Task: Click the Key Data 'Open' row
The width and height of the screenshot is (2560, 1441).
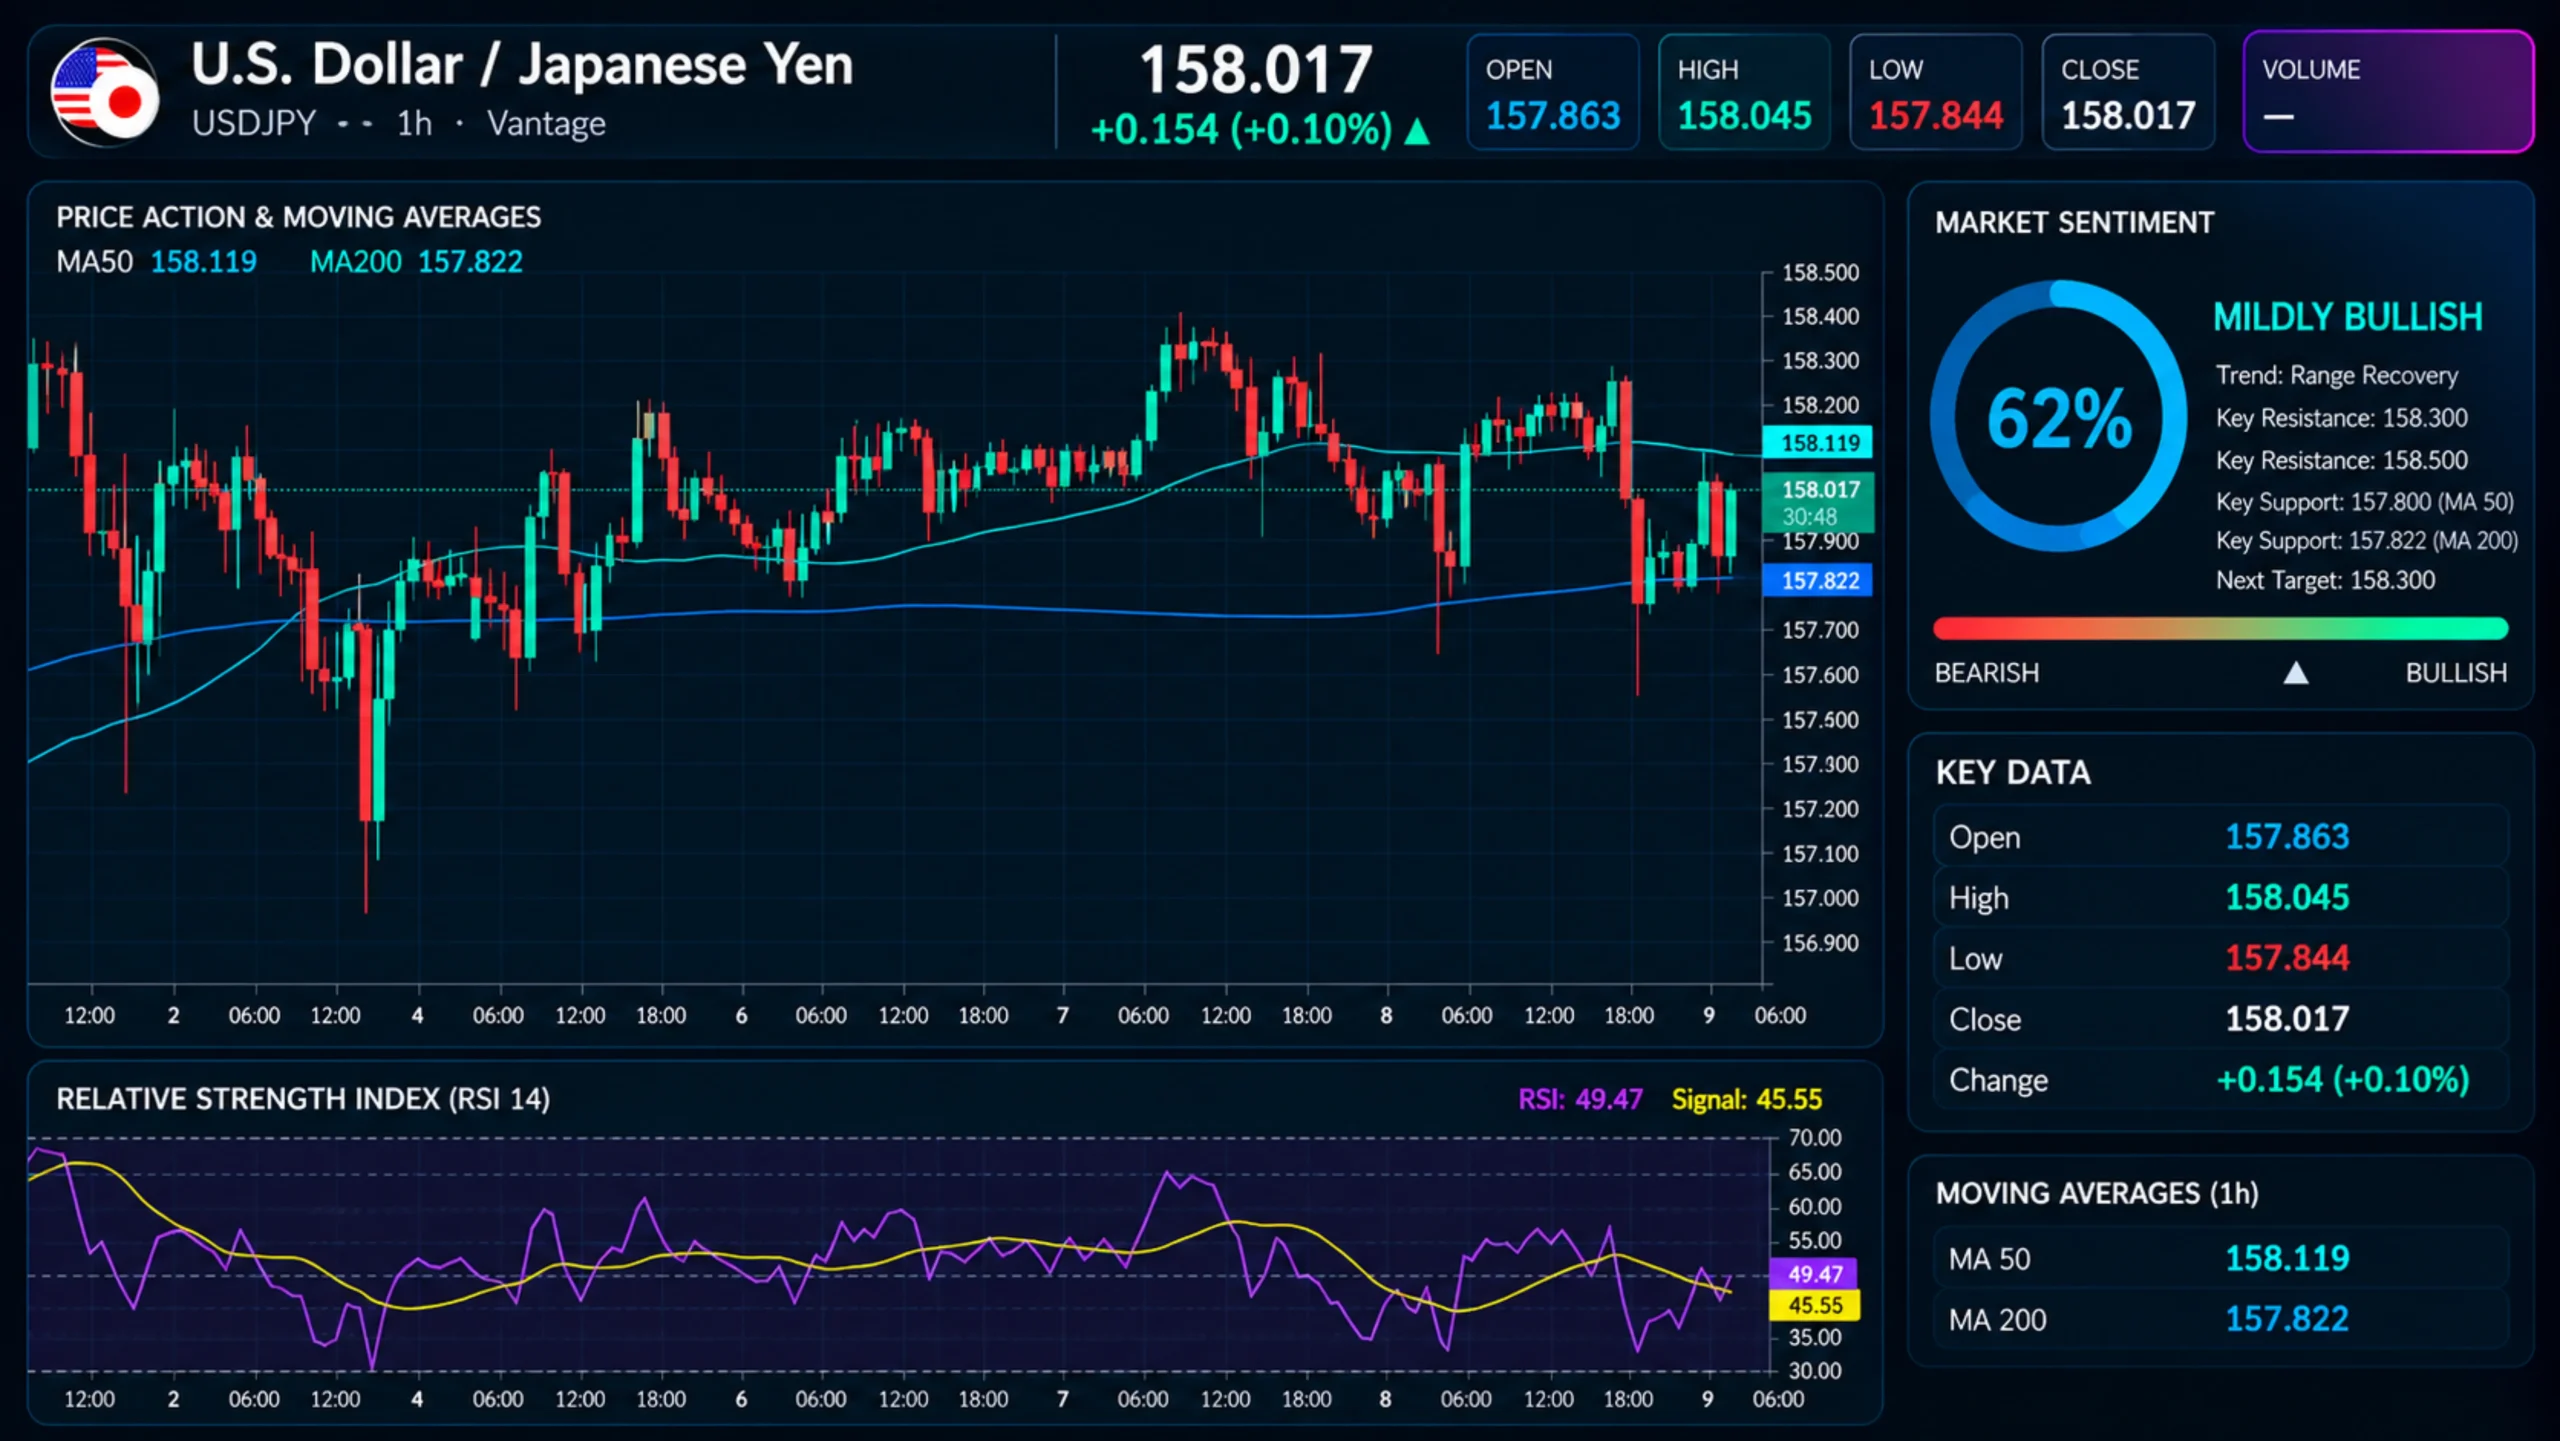Action: (x=2220, y=837)
